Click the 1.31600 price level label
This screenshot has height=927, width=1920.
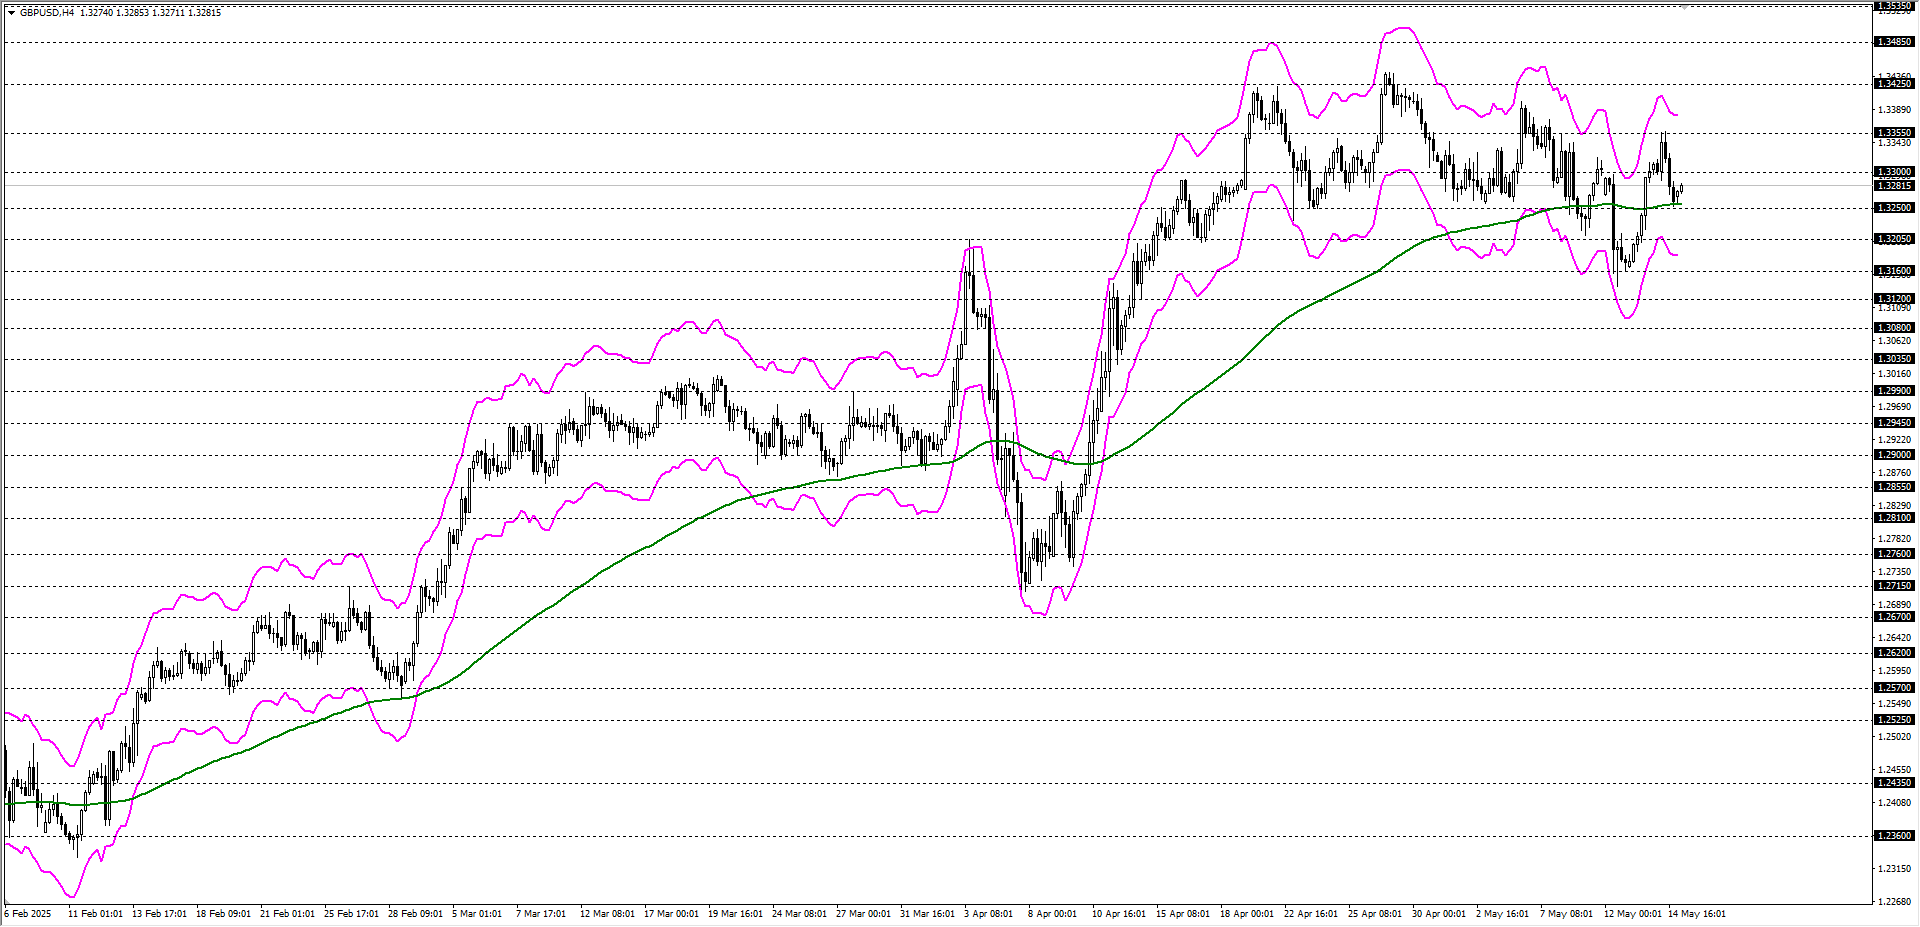pos(1894,271)
